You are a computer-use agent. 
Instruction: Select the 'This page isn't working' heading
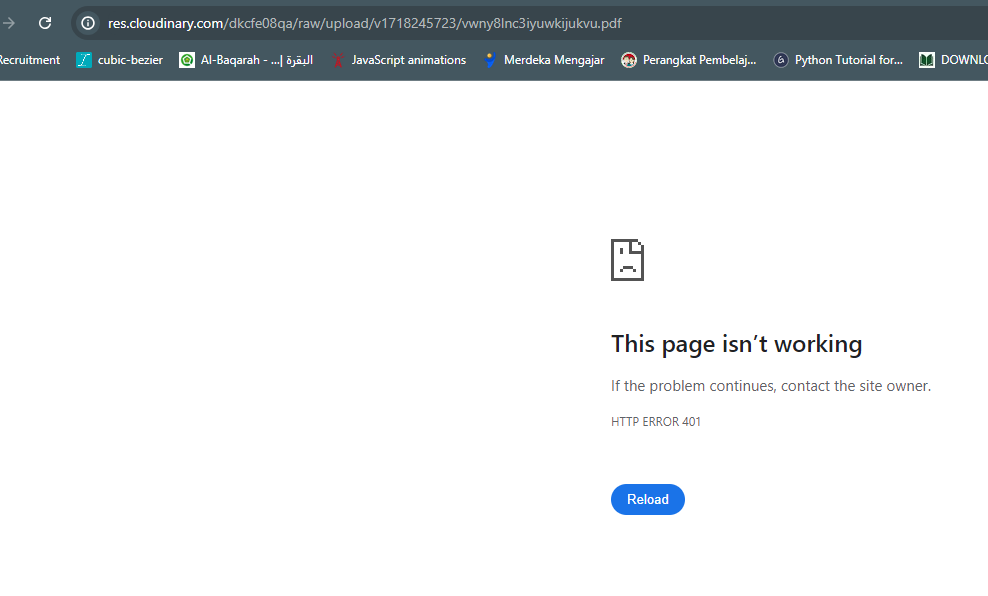737,344
